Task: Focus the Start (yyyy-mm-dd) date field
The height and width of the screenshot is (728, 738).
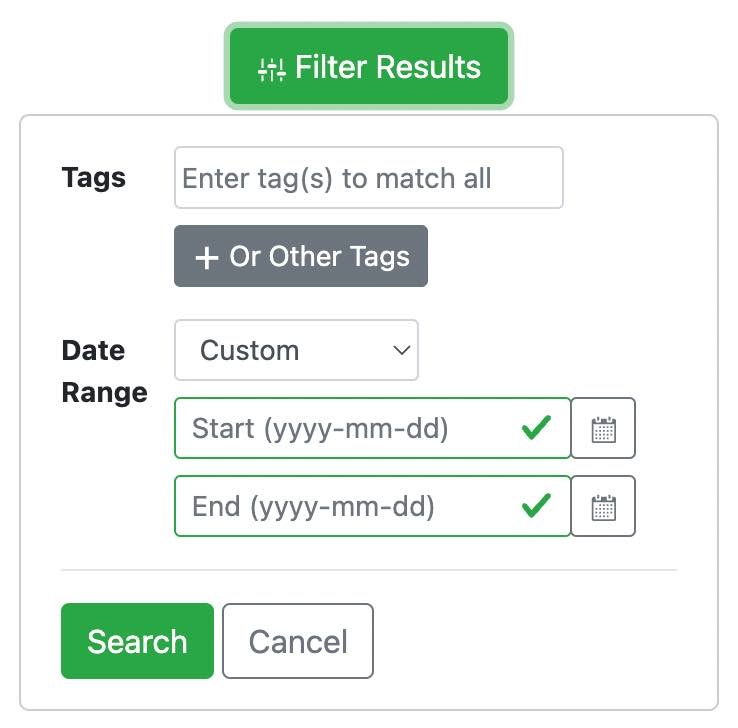Action: pyautogui.click(x=373, y=428)
